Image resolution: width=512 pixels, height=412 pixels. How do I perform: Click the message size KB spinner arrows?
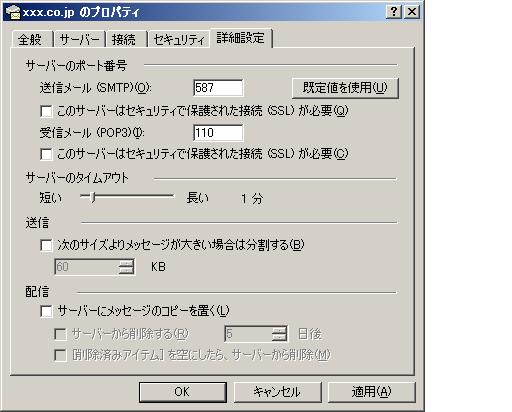[126, 267]
